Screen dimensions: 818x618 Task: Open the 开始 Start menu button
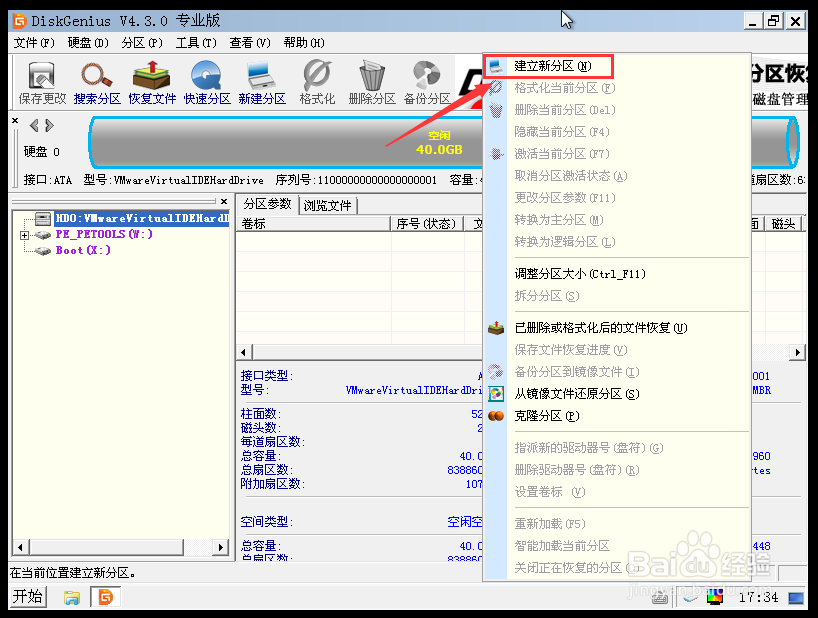point(28,596)
